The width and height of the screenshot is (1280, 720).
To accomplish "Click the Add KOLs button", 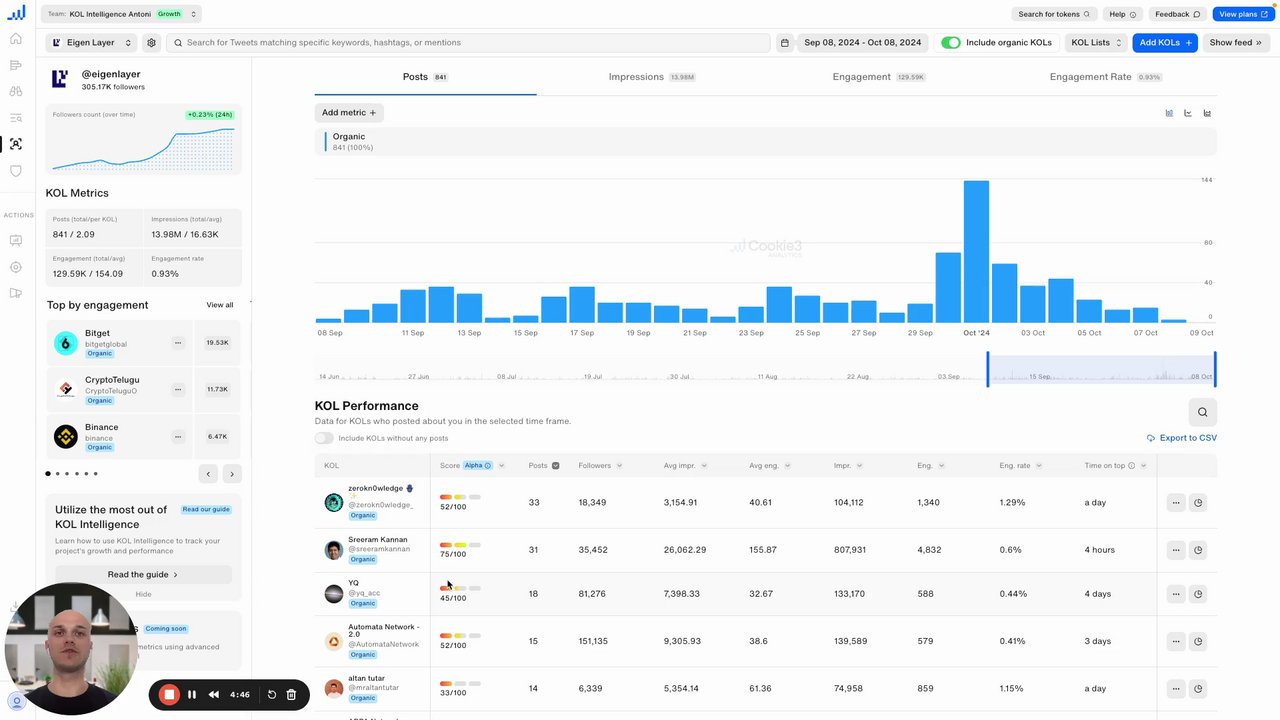I will pos(1164,43).
